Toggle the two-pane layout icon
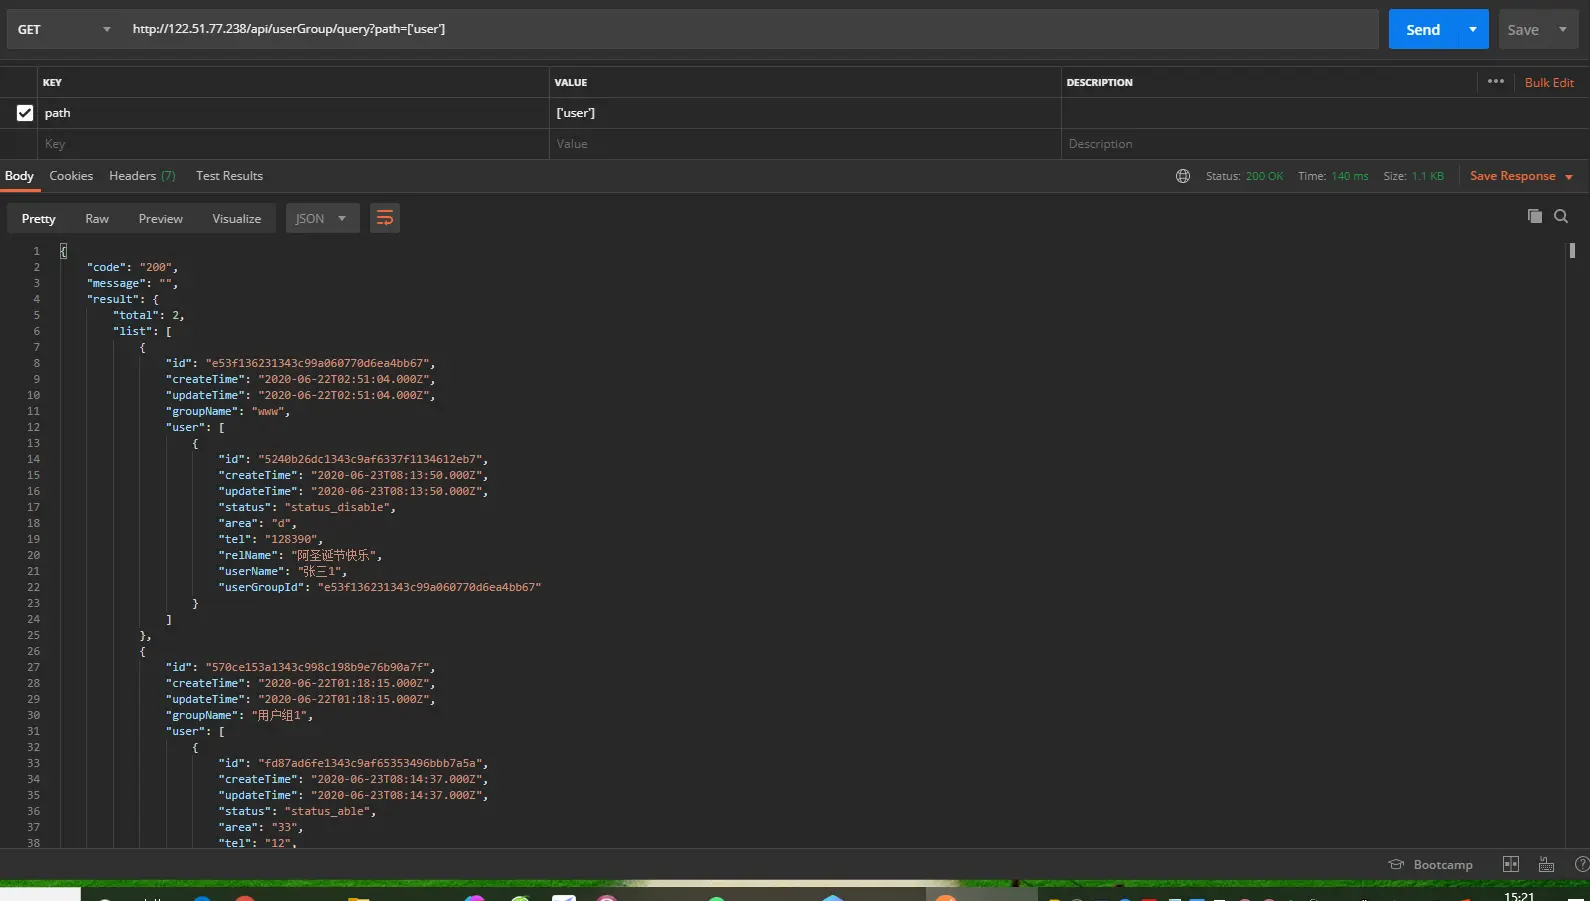Image resolution: width=1590 pixels, height=901 pixels. pyautogui.click(x=1511, y=864)
